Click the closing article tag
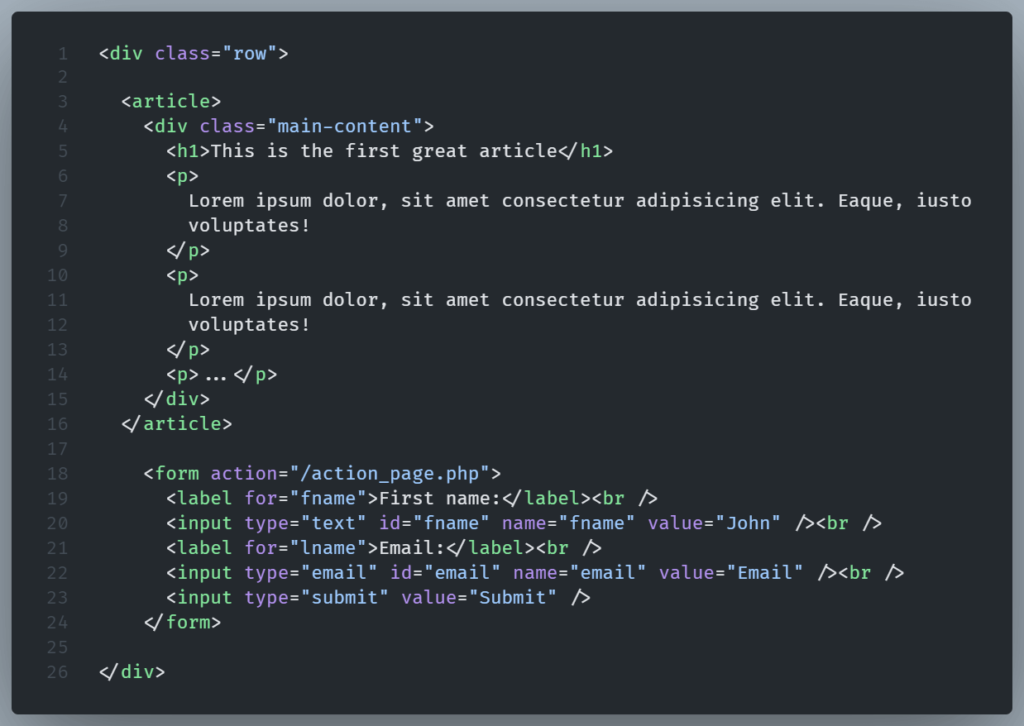Image resolution: width=1024 pixels, height=726 pixels. coord(177,424)
